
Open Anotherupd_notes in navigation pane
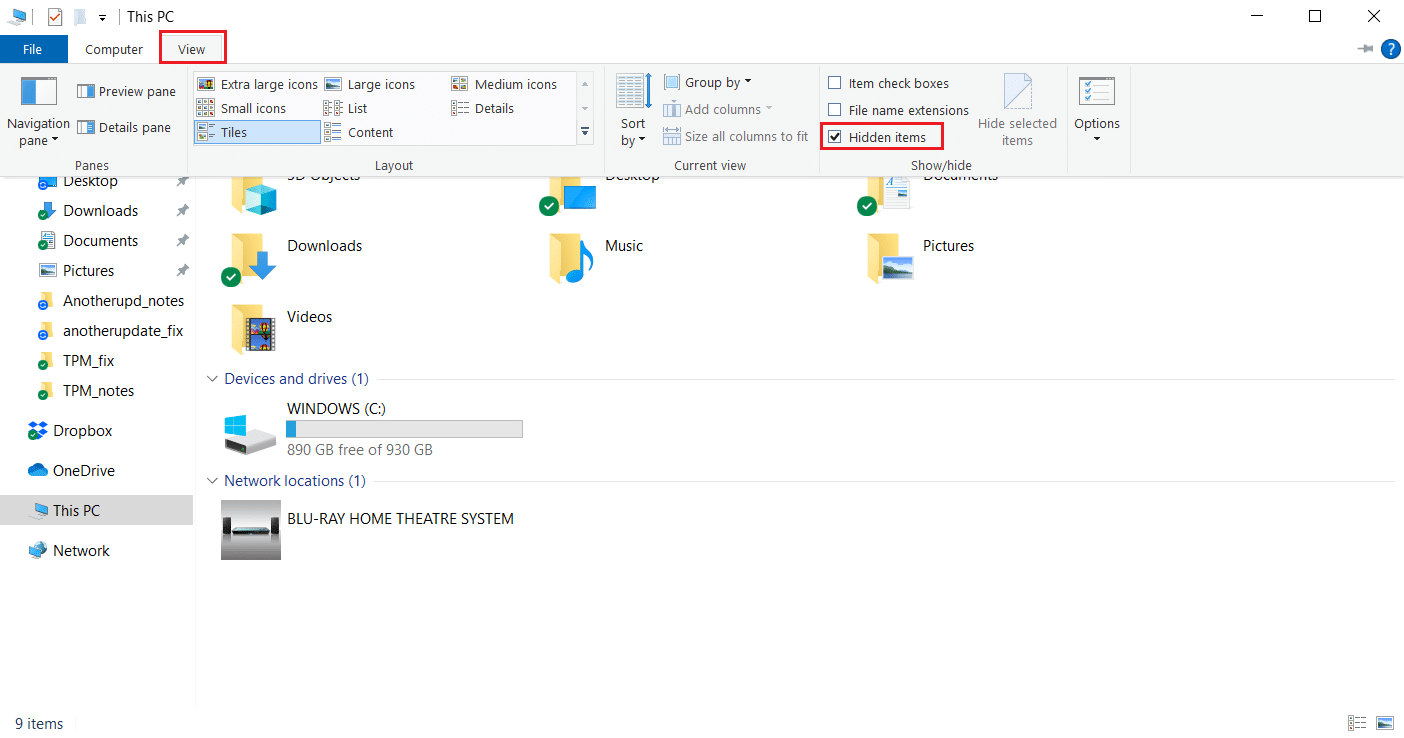tap(123, 301)
